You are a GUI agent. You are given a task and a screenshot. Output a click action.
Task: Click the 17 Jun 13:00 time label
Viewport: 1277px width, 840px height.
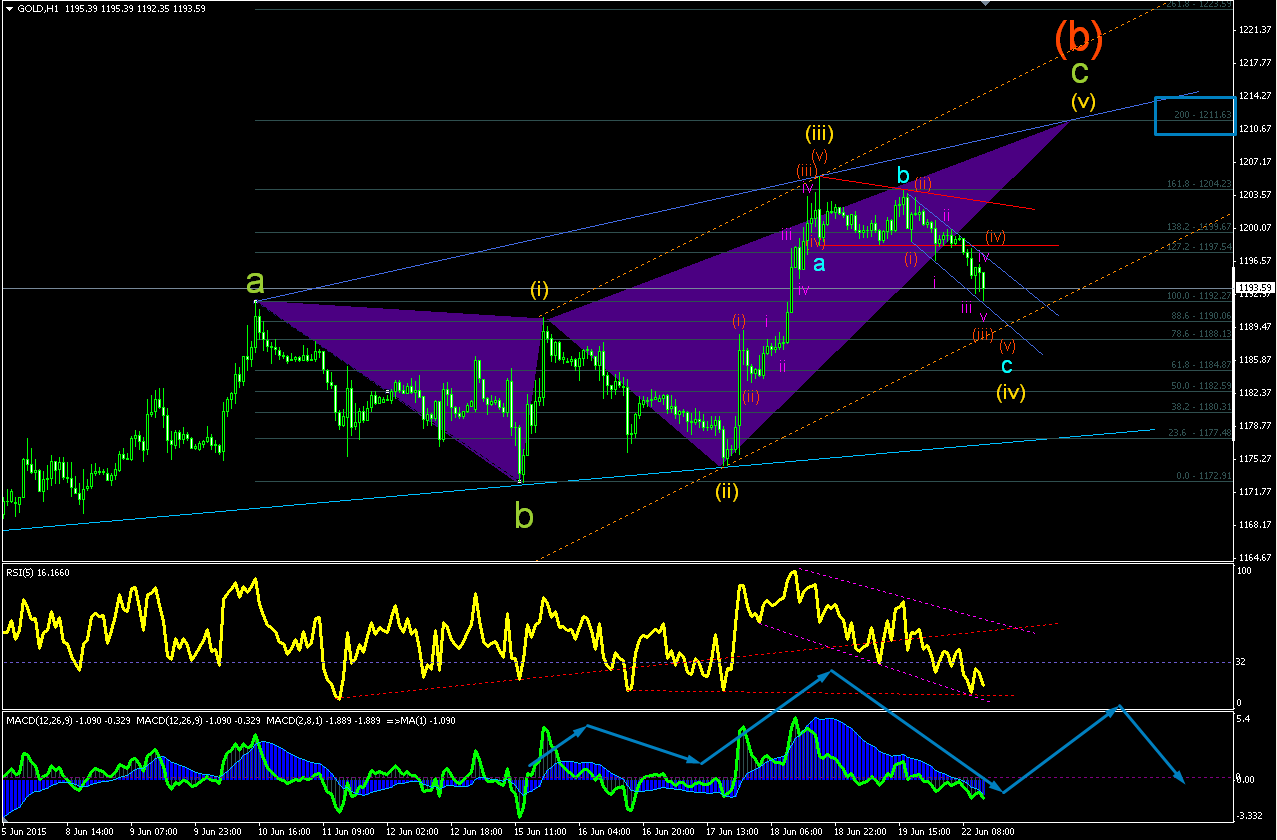(x=733, y=832)
